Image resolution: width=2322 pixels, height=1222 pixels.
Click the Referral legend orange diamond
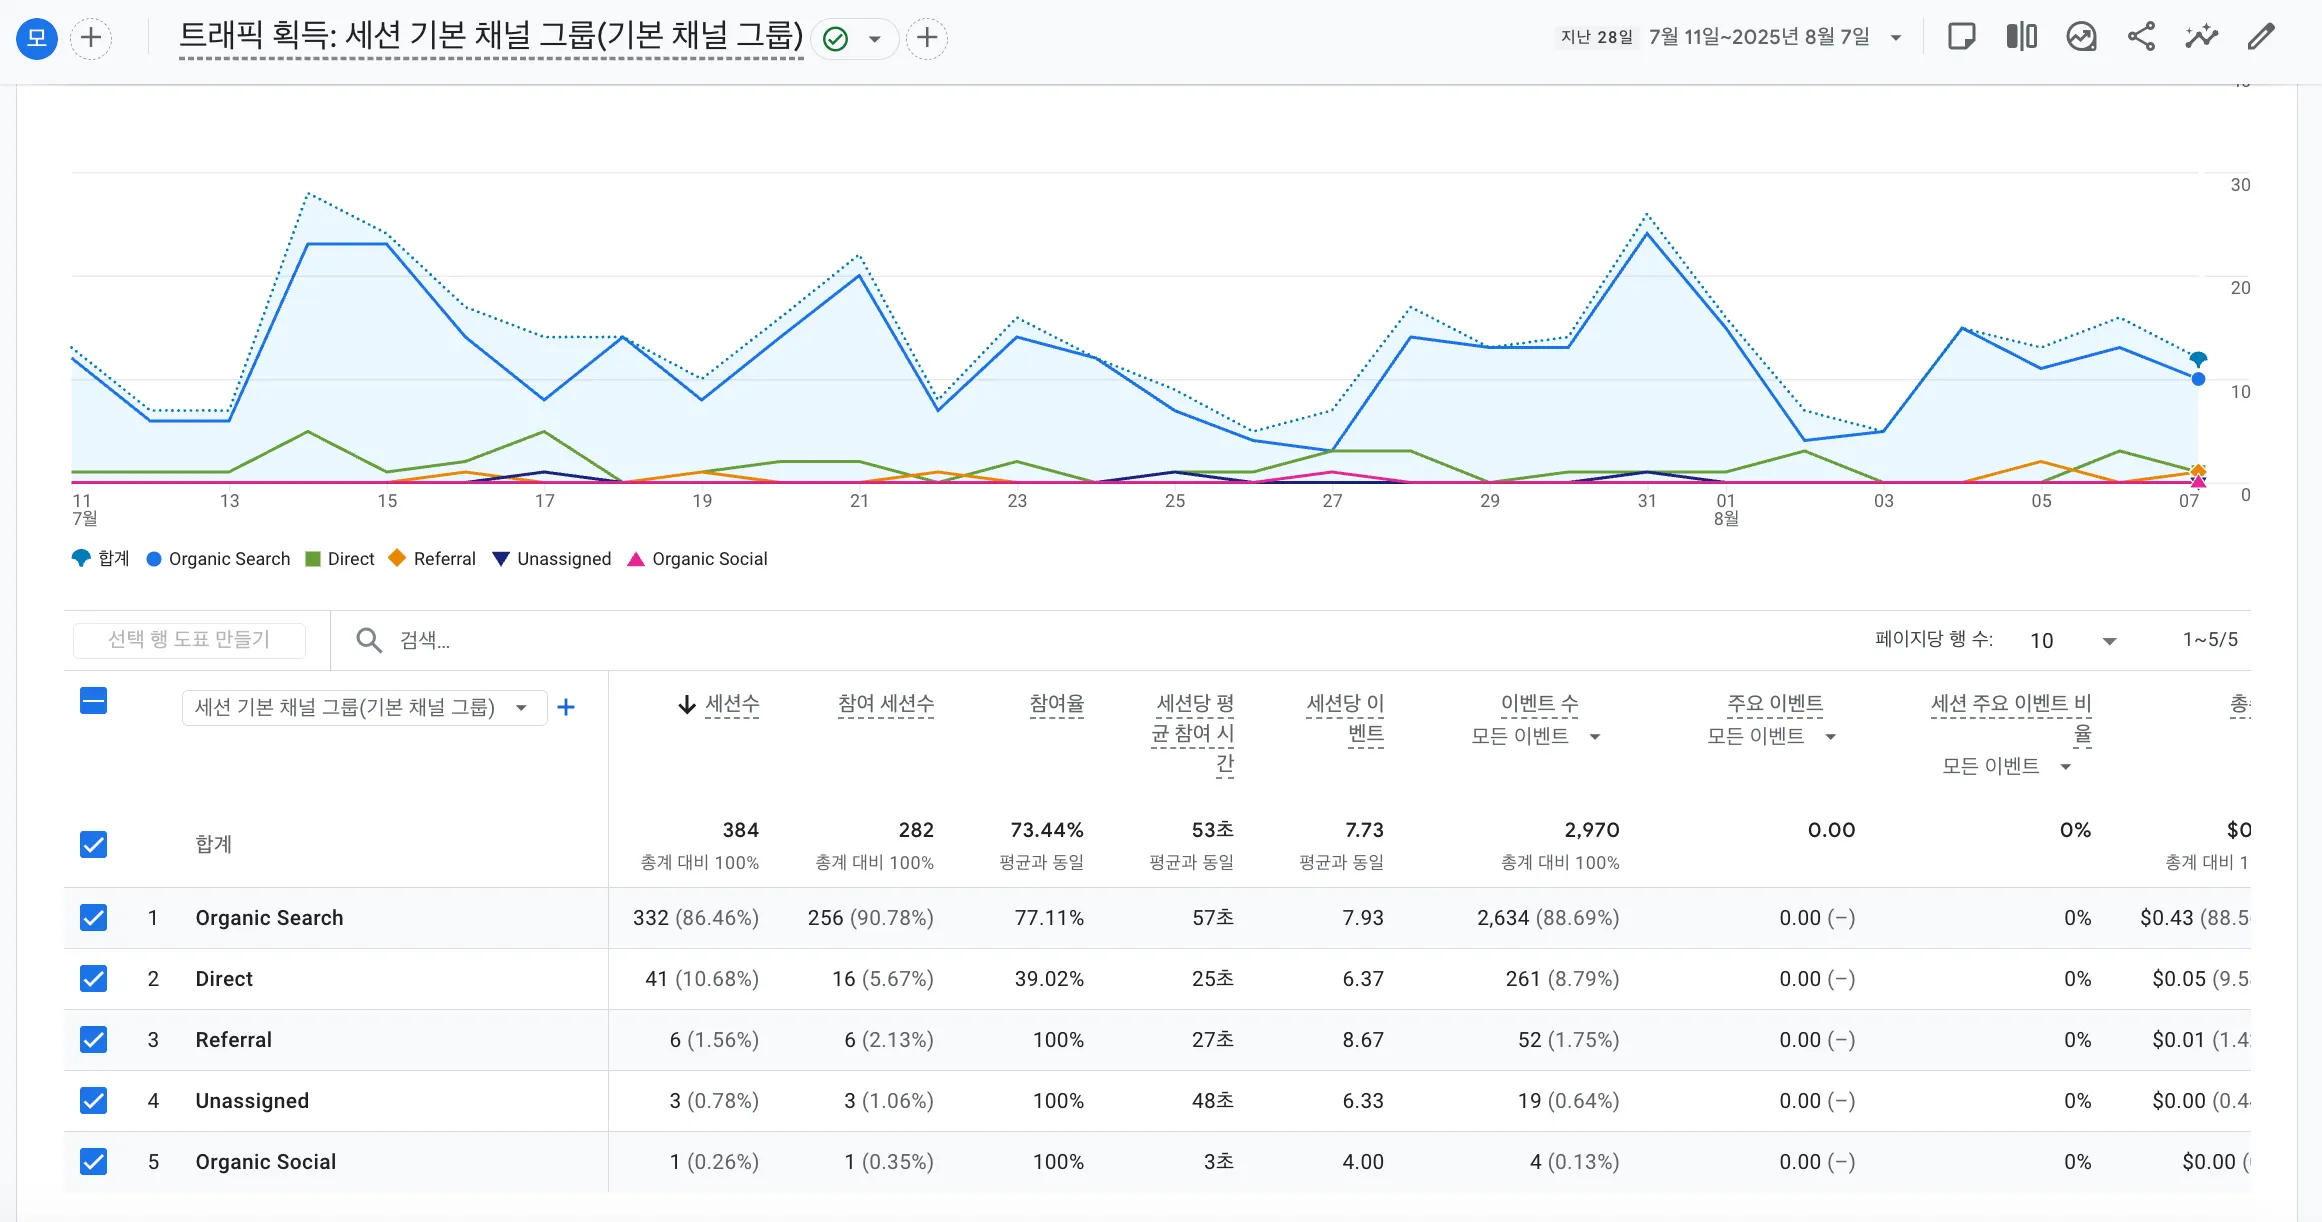(x=397, y=558)
